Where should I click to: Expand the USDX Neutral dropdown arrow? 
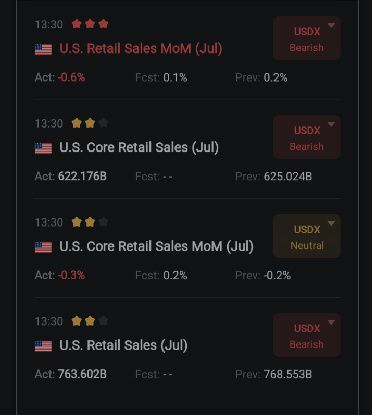(331, 223)
